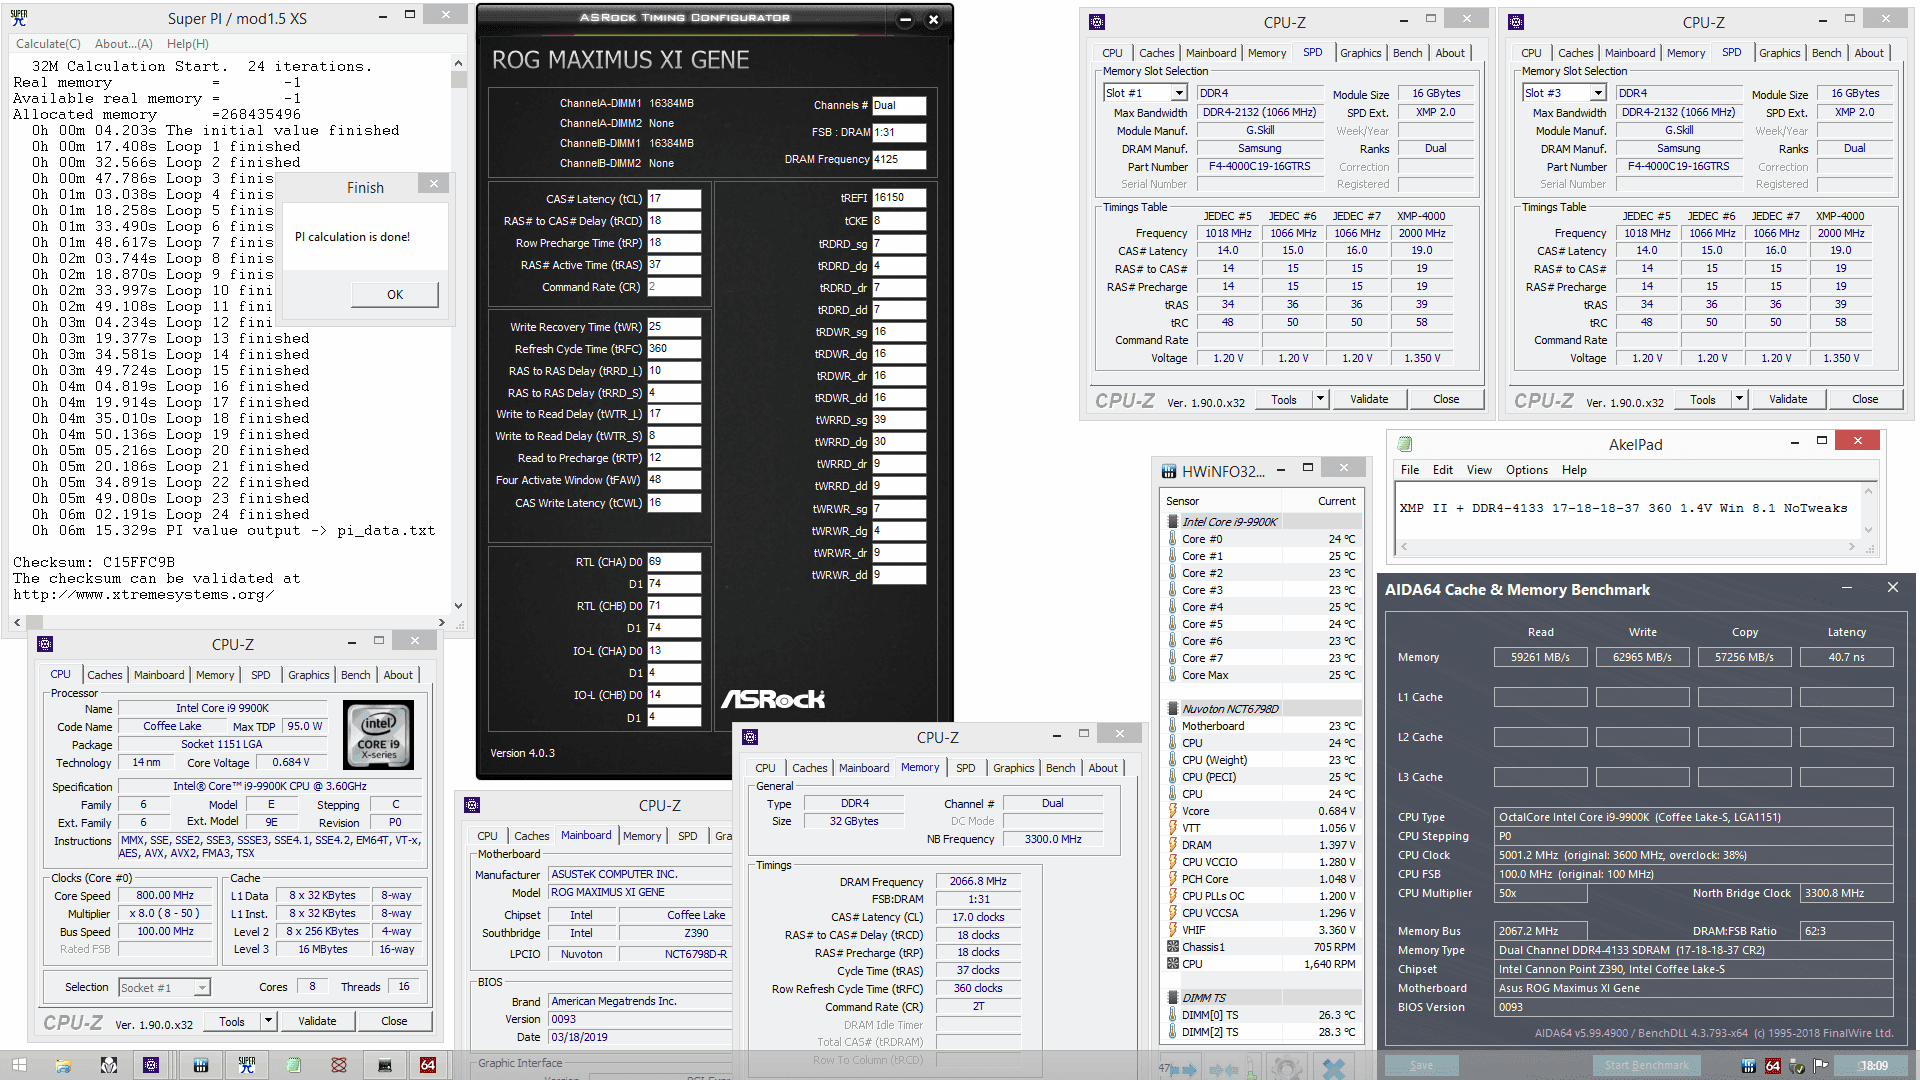The width and height of the screenshot is (1920, 1080).
Task: Click the AkelPad title bar icon
Action: 1405,443
